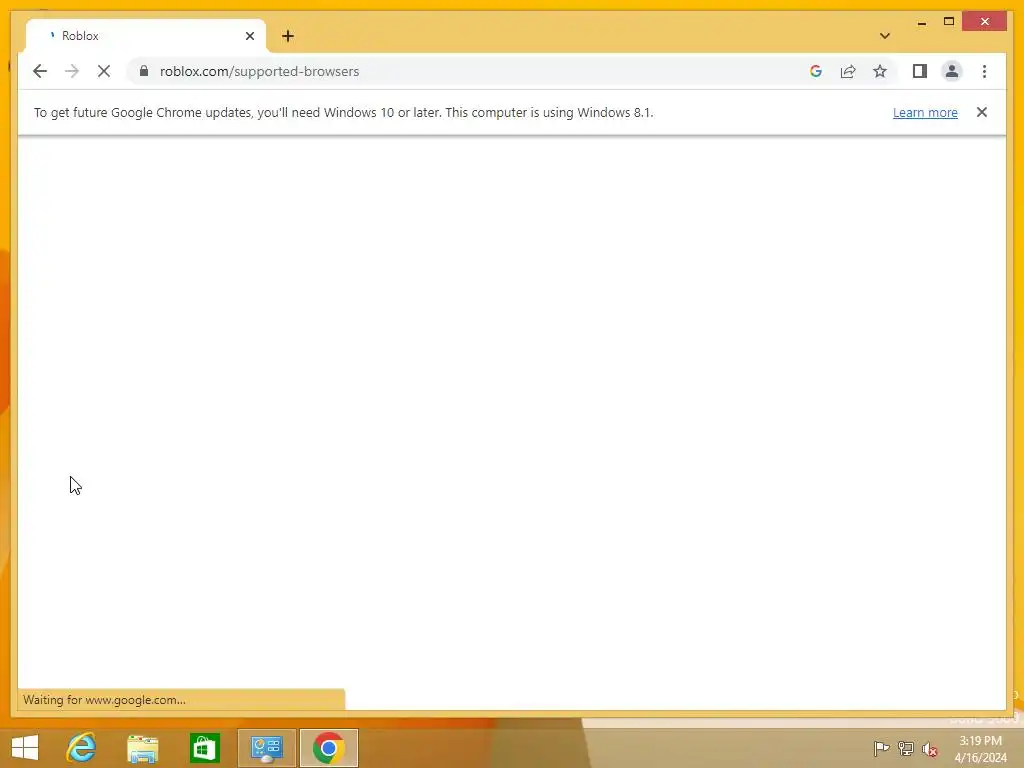Minimize the Chrome window
Screen dimensions: 1024x768
[x=921, y=22]
